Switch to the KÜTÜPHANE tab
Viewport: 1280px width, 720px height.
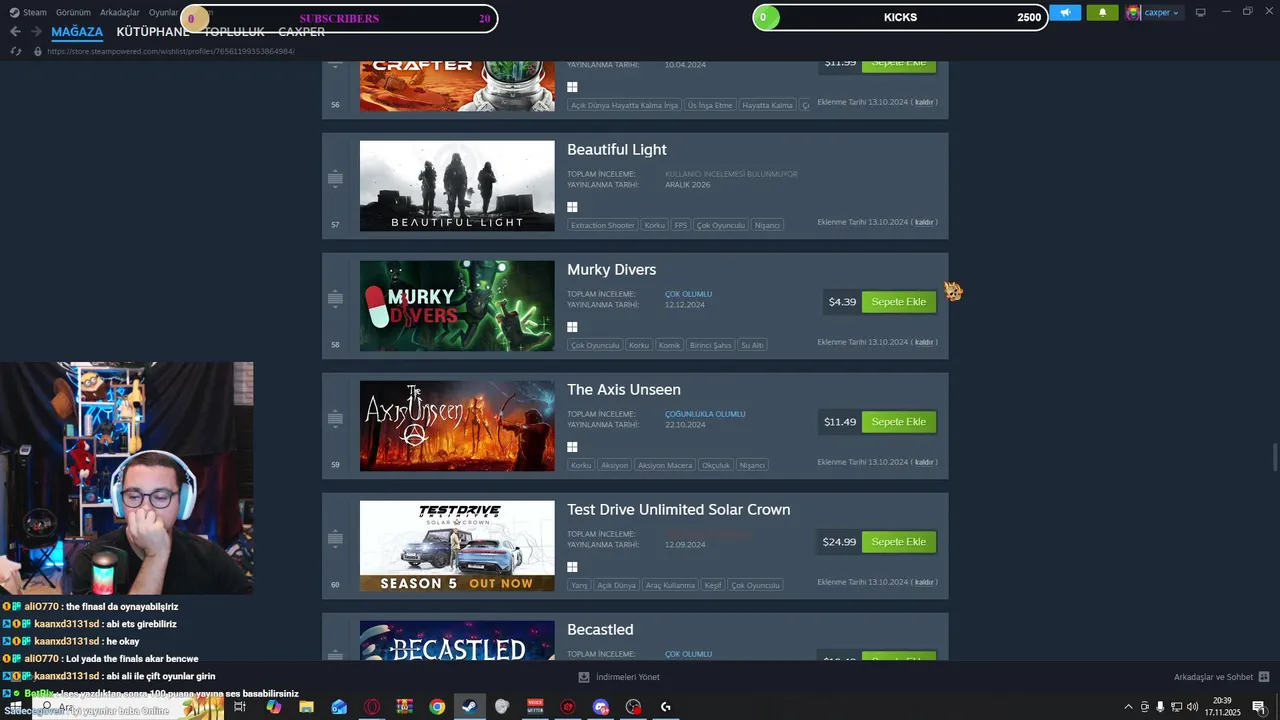point(153,32)
